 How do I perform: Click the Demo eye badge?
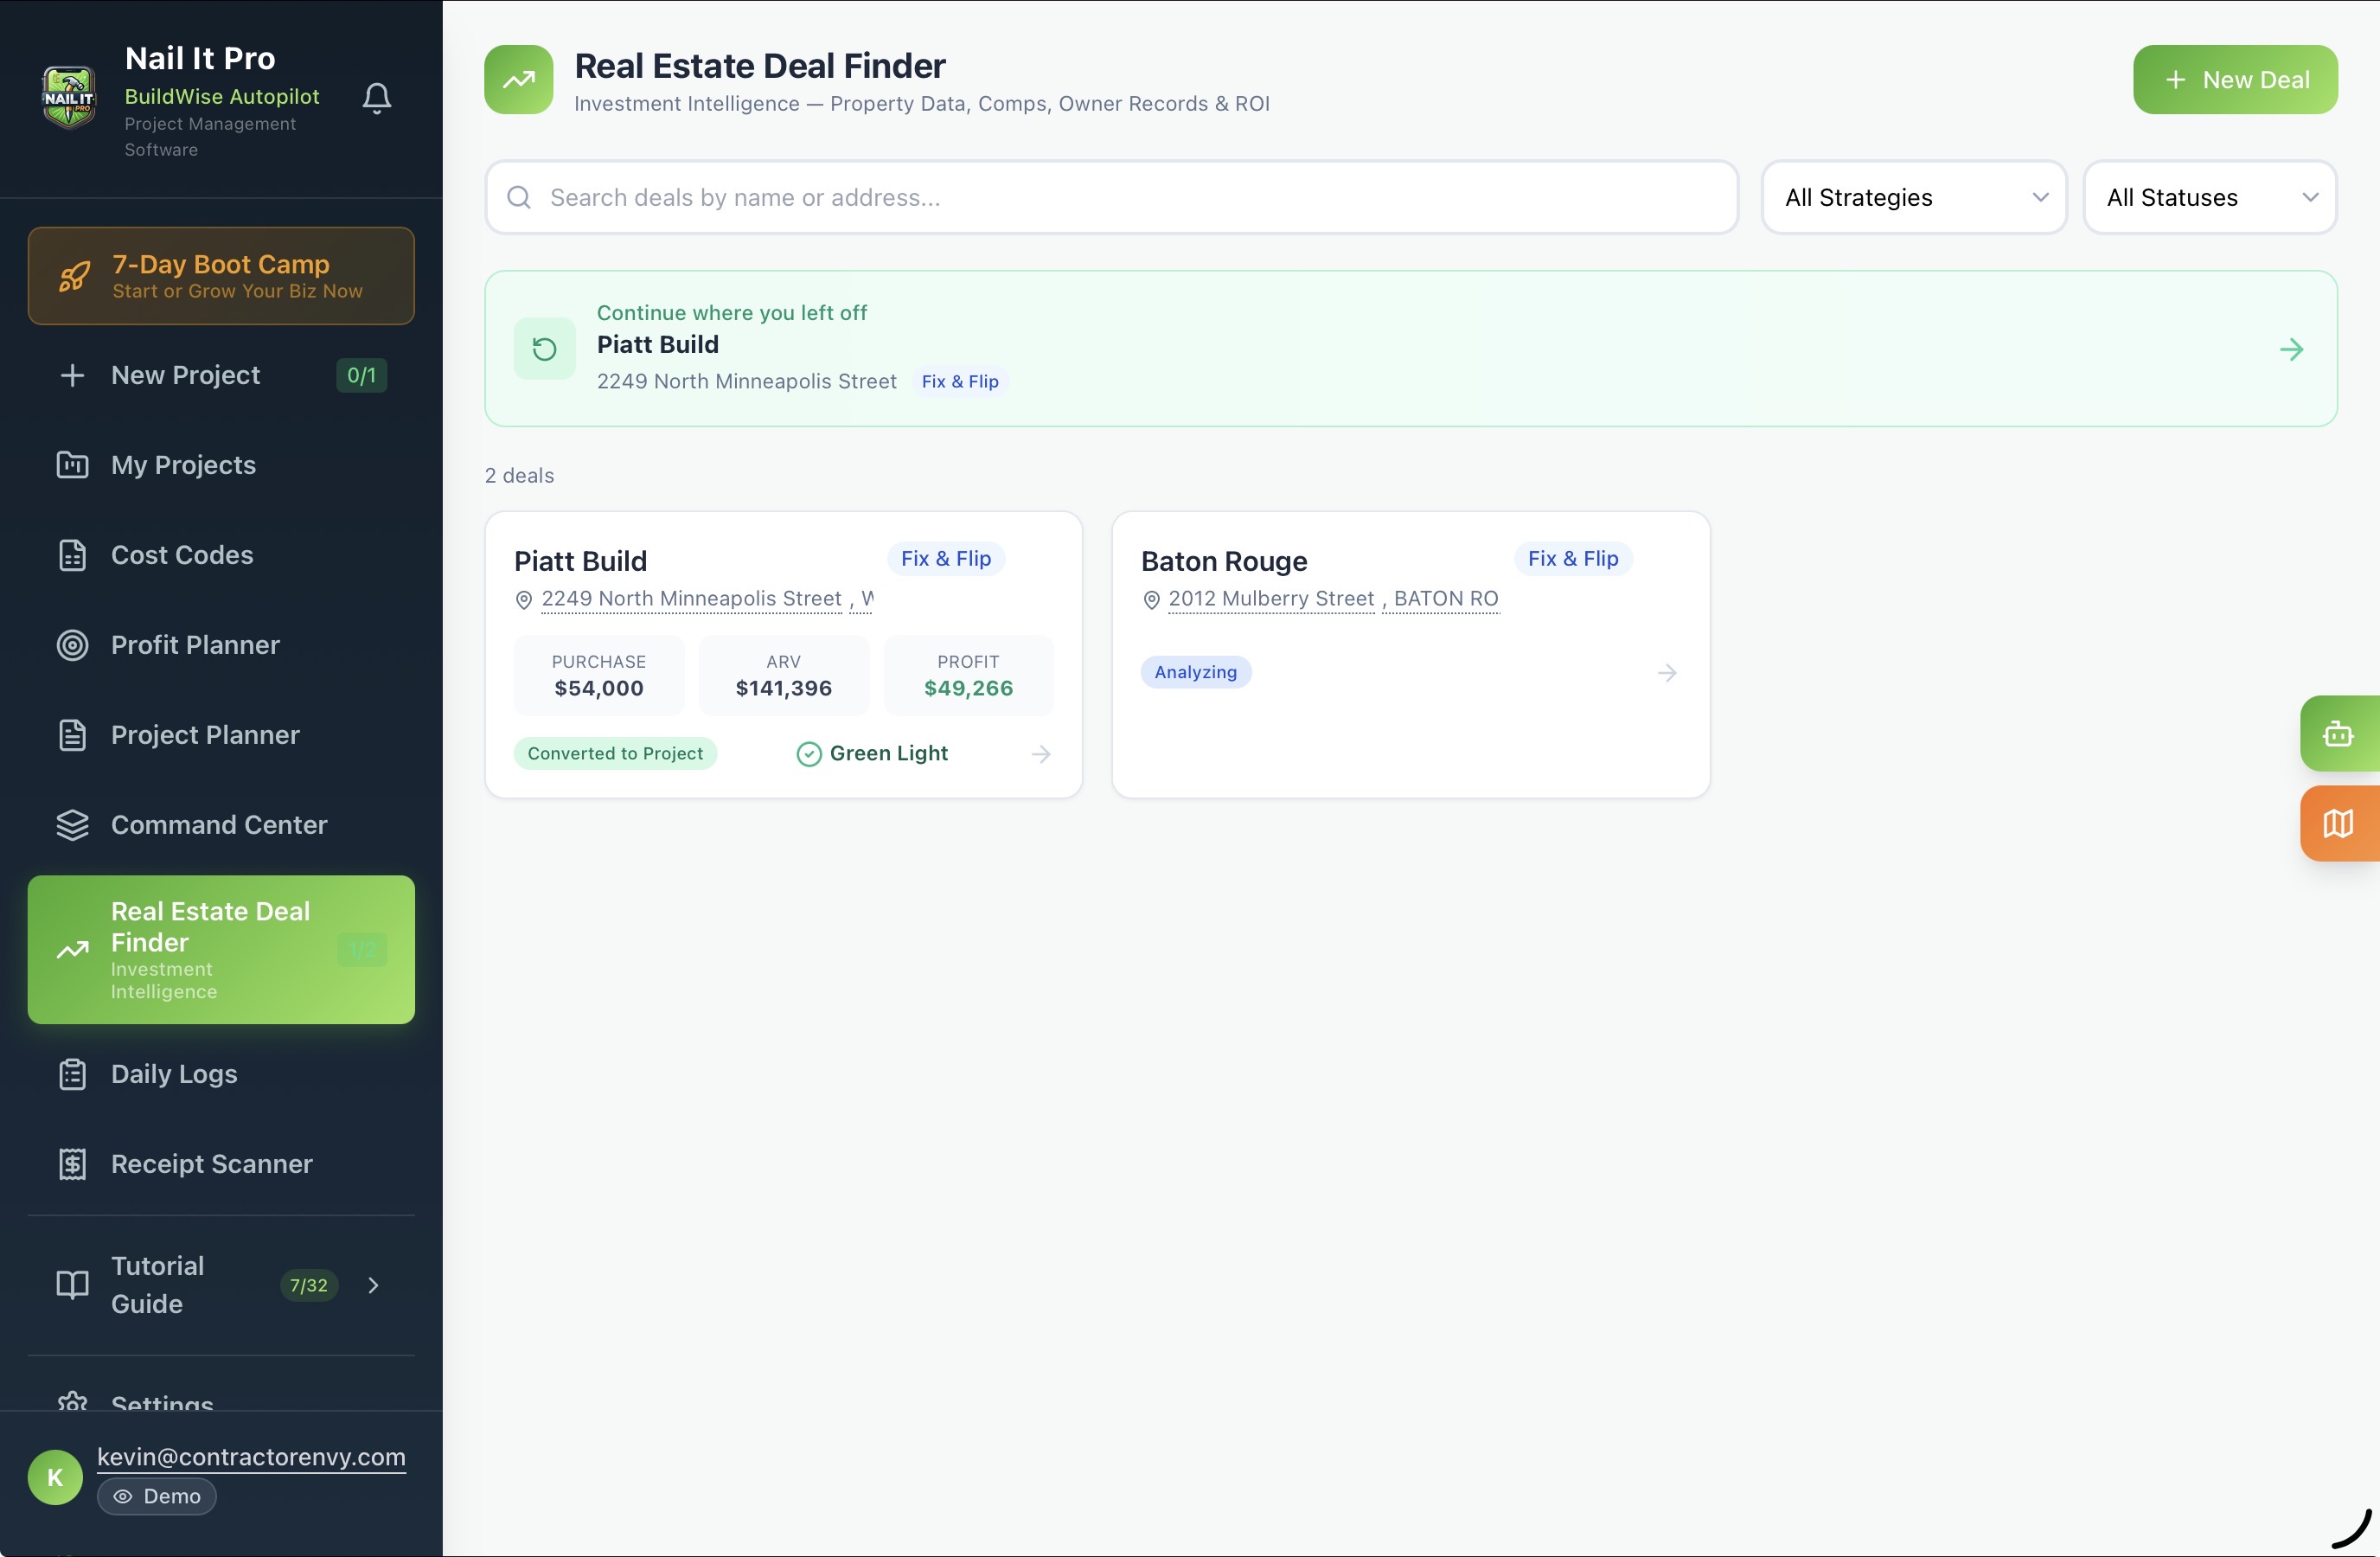(x=157, y=1496)
